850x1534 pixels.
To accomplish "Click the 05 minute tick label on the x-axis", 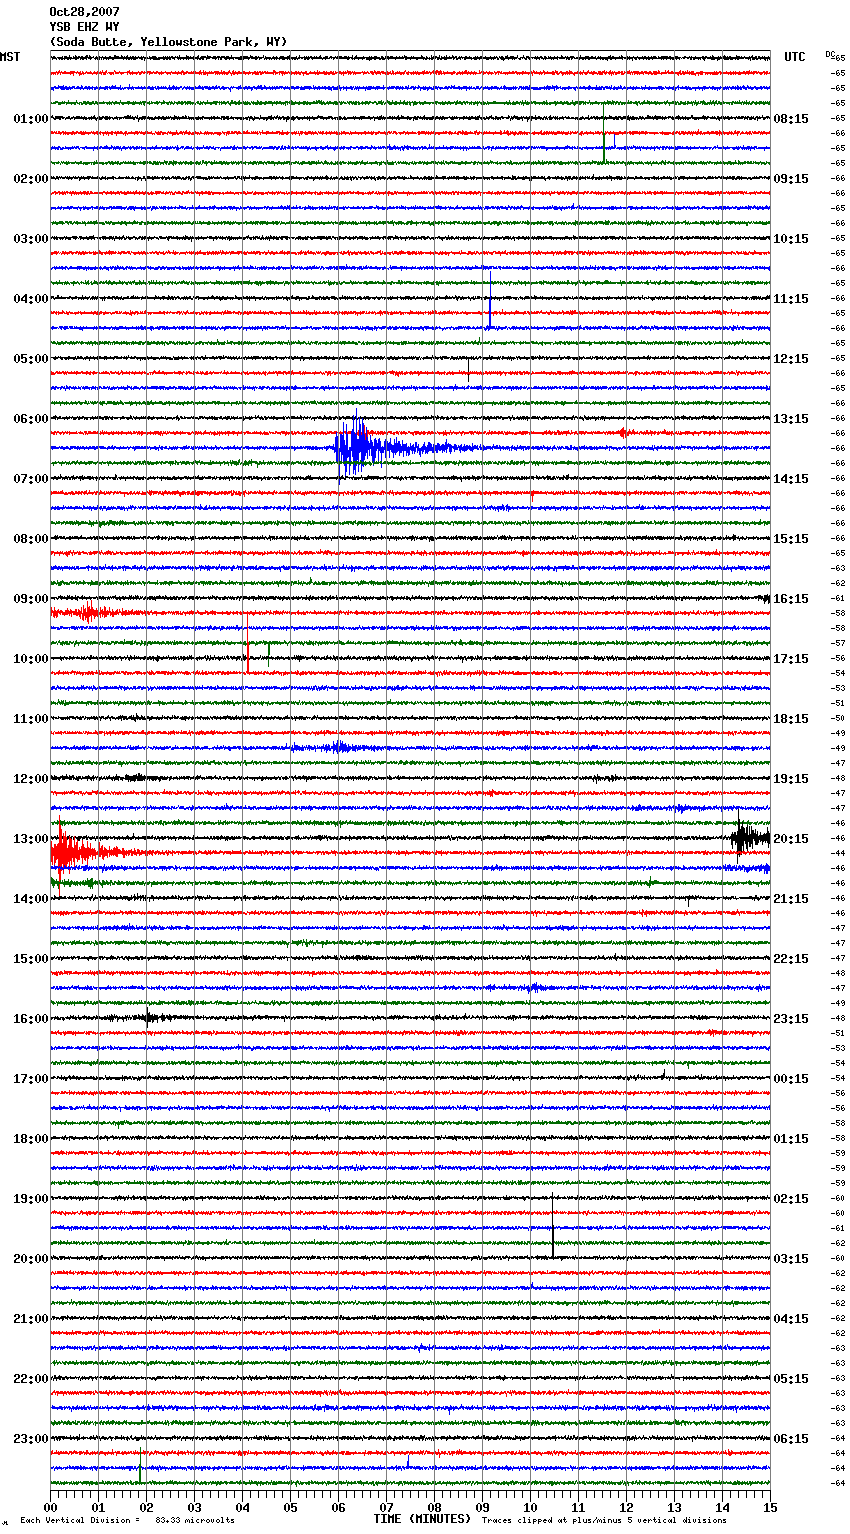I will tap(290, 1507).
